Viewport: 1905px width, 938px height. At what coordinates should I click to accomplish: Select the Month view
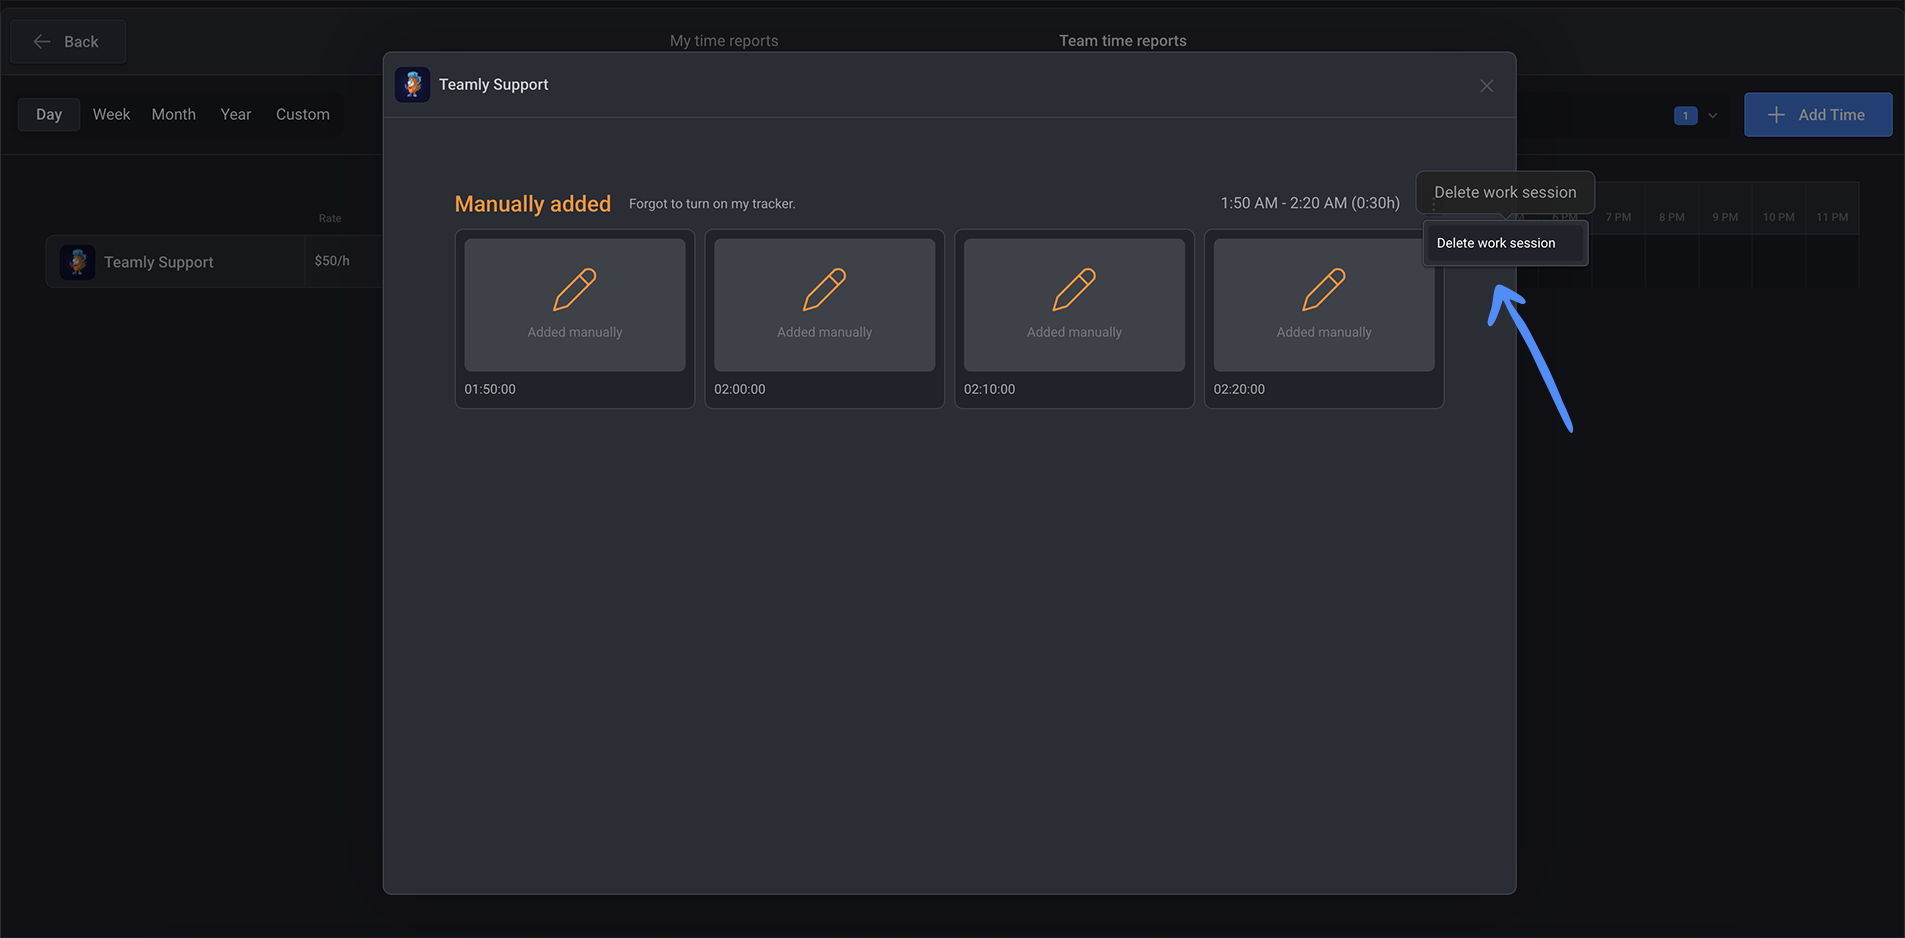click(174, 114)
